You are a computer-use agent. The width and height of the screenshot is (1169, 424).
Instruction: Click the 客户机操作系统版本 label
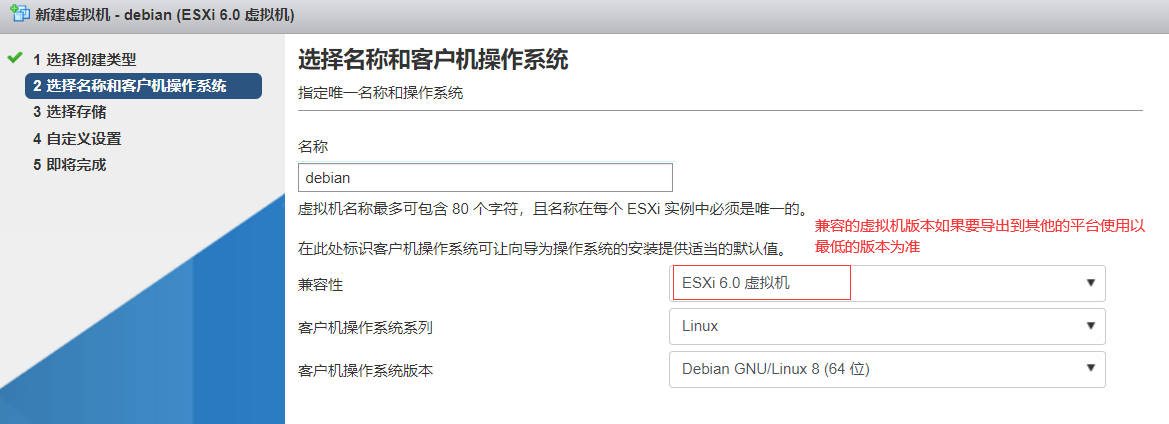click(365, 370)
